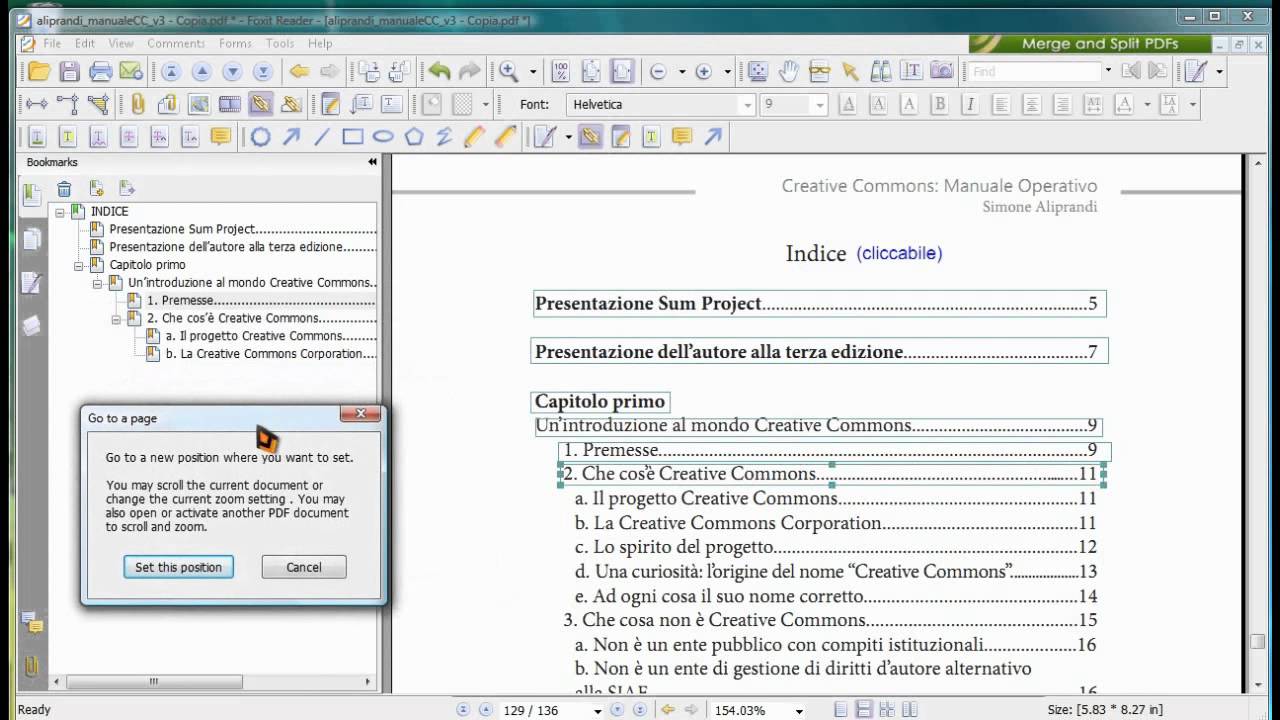Toggle right text alignment
Viewport: 1280px width, 720px height.
[x=1063, y=104]
